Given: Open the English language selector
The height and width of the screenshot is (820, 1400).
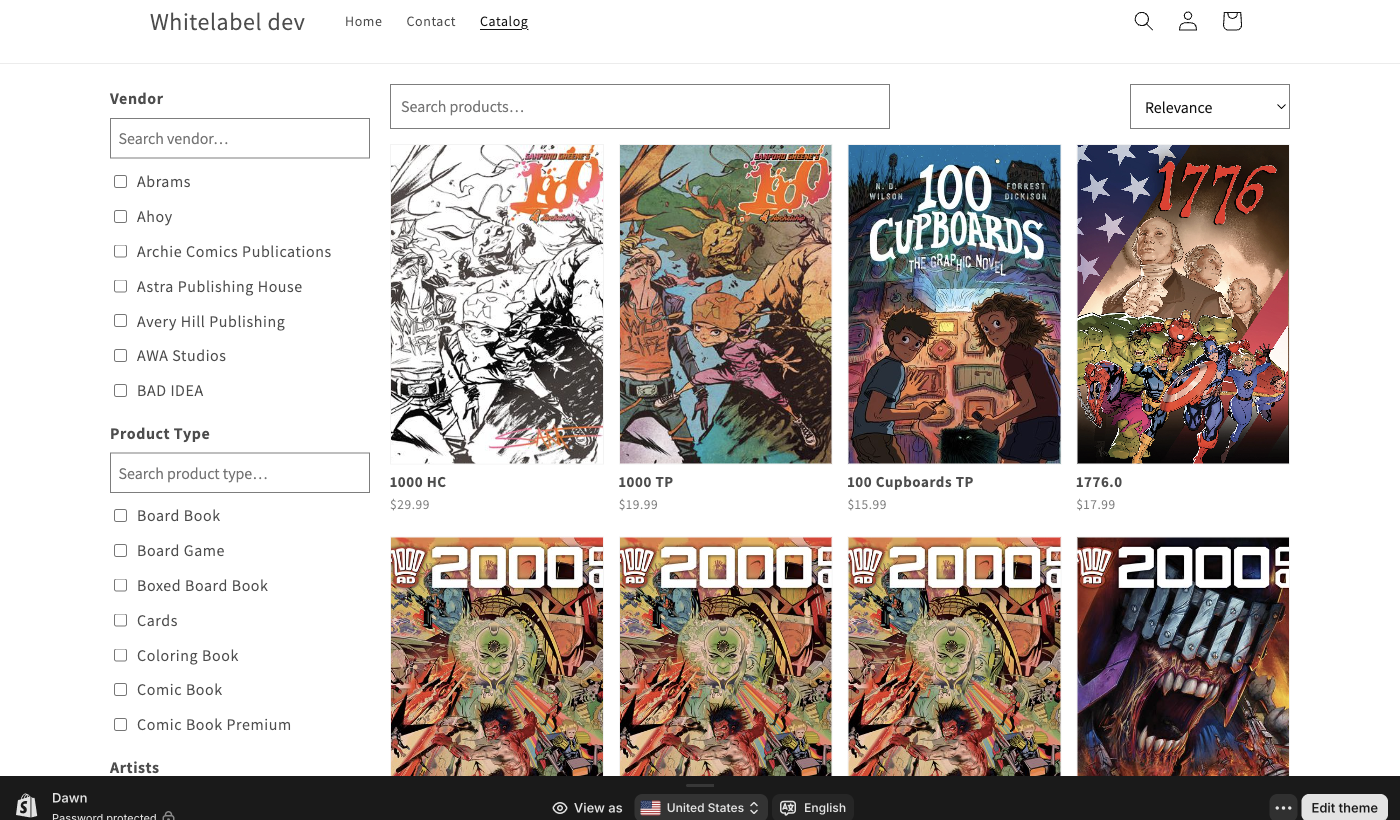Looking at the screenshot, I should coord(813,808).
